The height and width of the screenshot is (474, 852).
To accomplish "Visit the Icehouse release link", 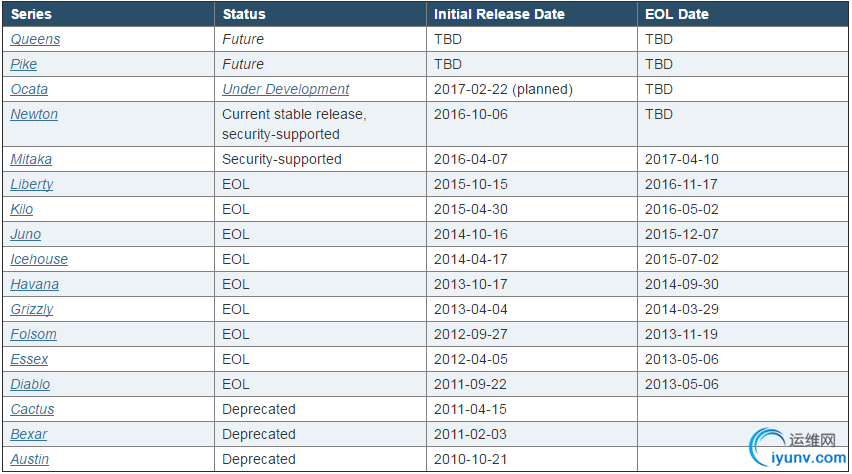I will tap(39, 259).
